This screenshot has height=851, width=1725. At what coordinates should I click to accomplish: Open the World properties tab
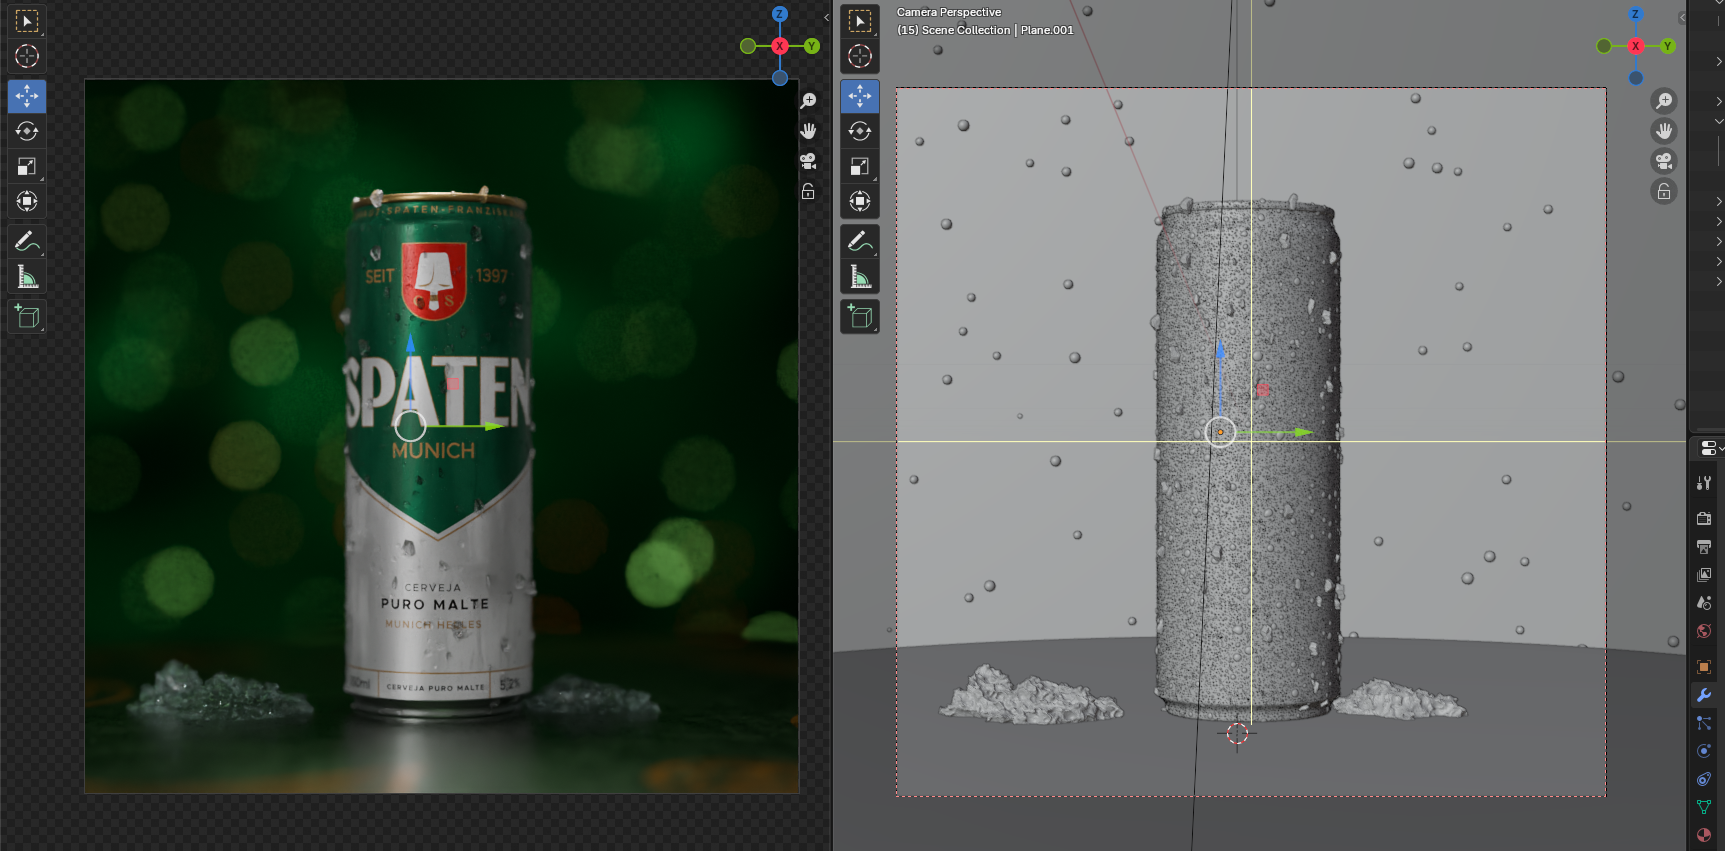[1704, 630]
